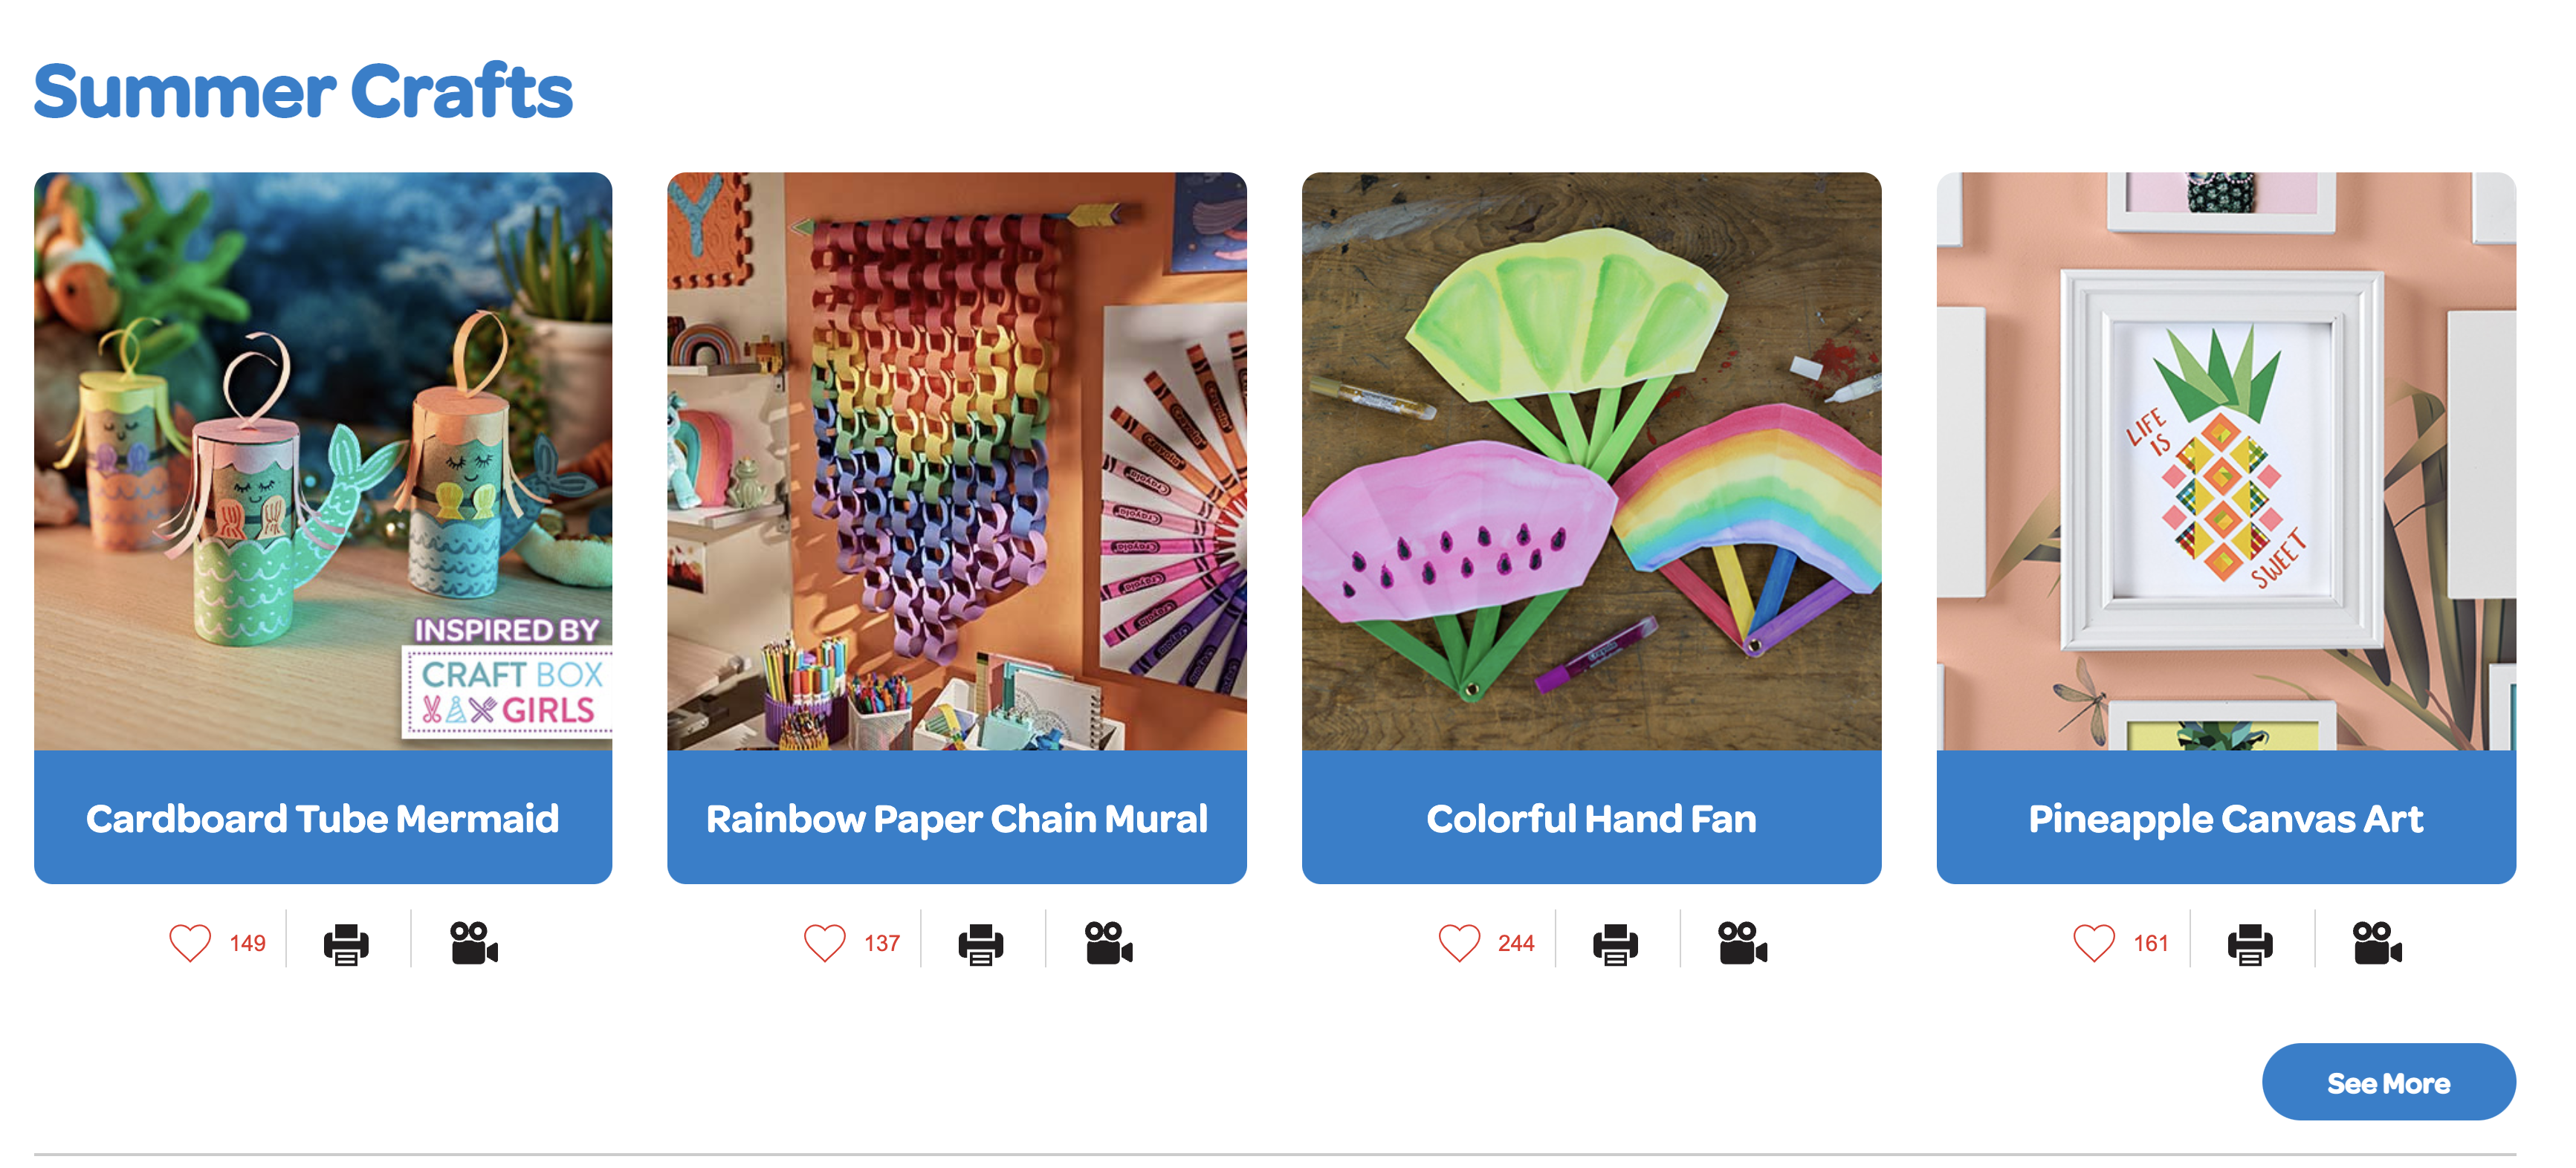Open video for Cardboard Tube Mermaid
Viewport: 2576px width, 1168px height.
click(474, 943)
